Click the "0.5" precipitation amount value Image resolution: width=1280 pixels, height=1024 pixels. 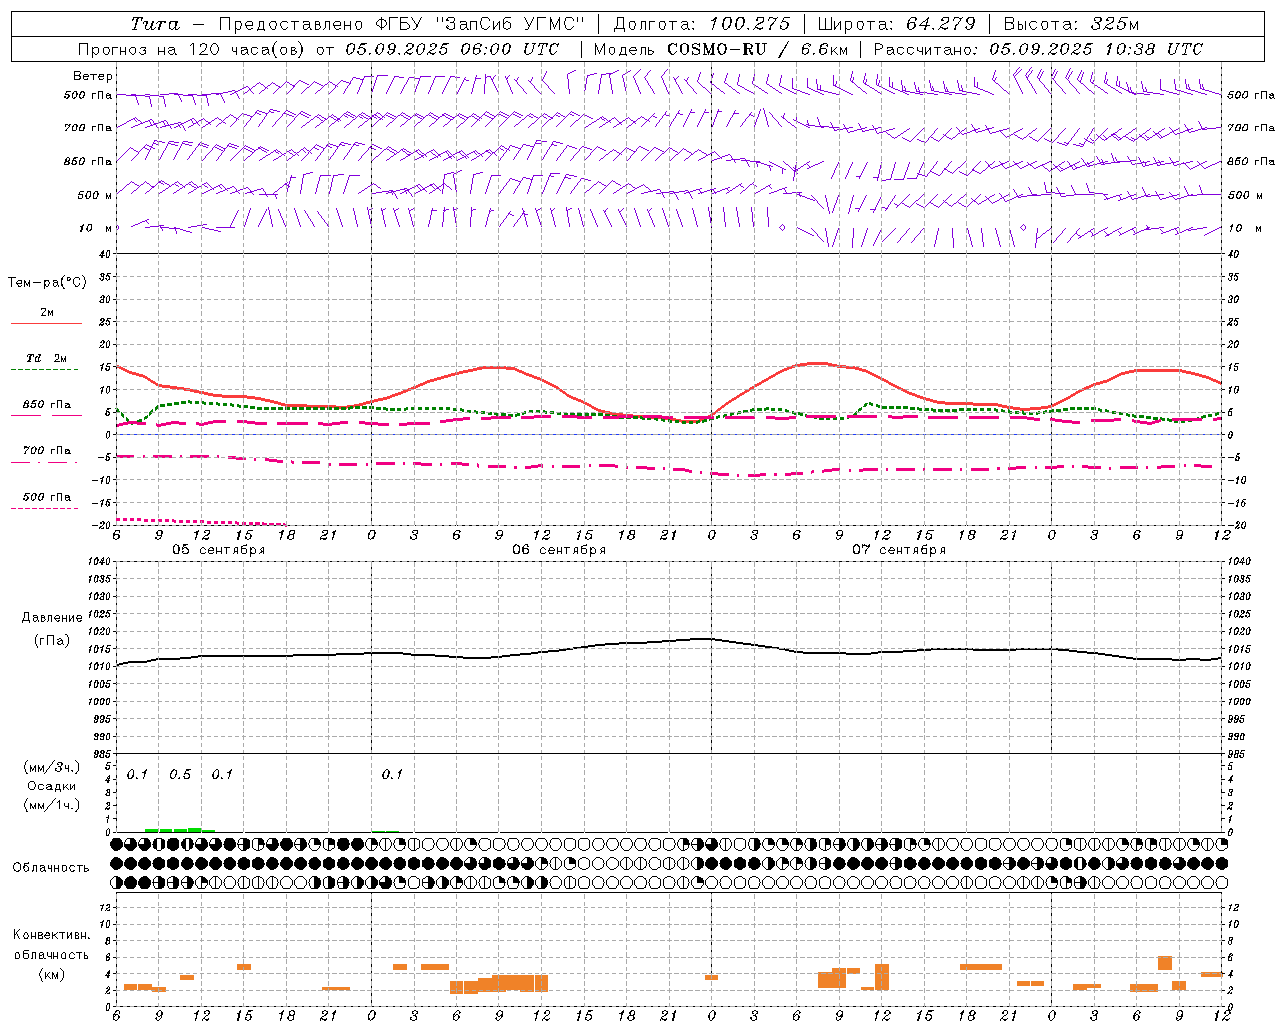click(180, 774)
